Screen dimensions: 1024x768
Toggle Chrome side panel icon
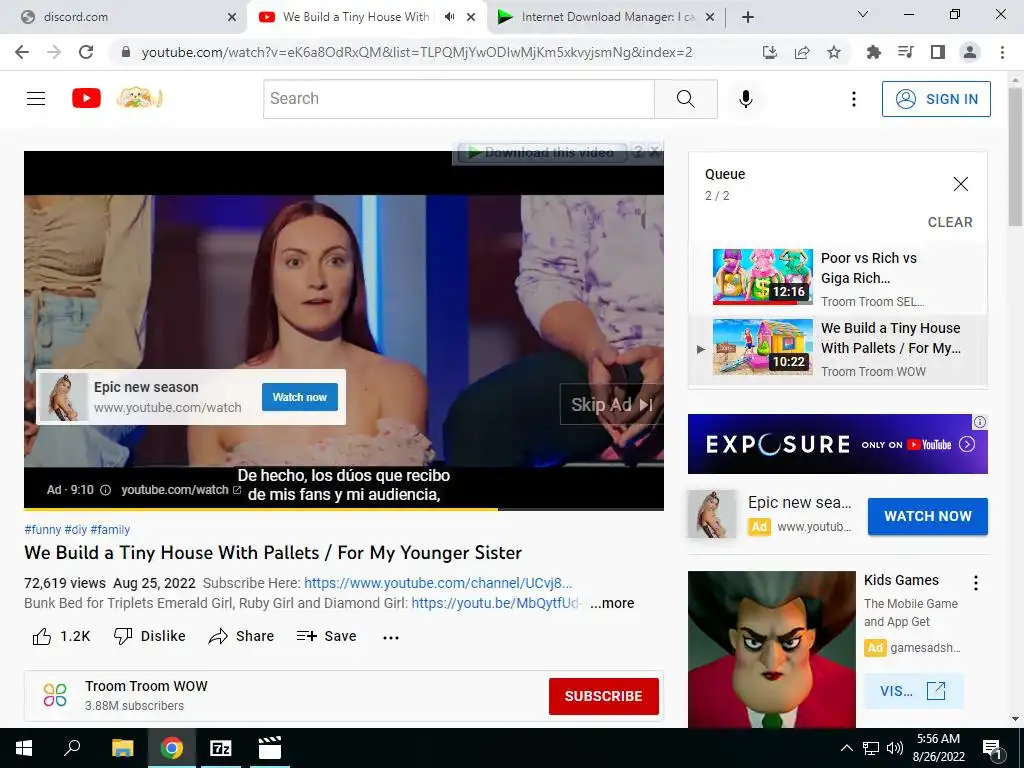(x=938, y=52)
